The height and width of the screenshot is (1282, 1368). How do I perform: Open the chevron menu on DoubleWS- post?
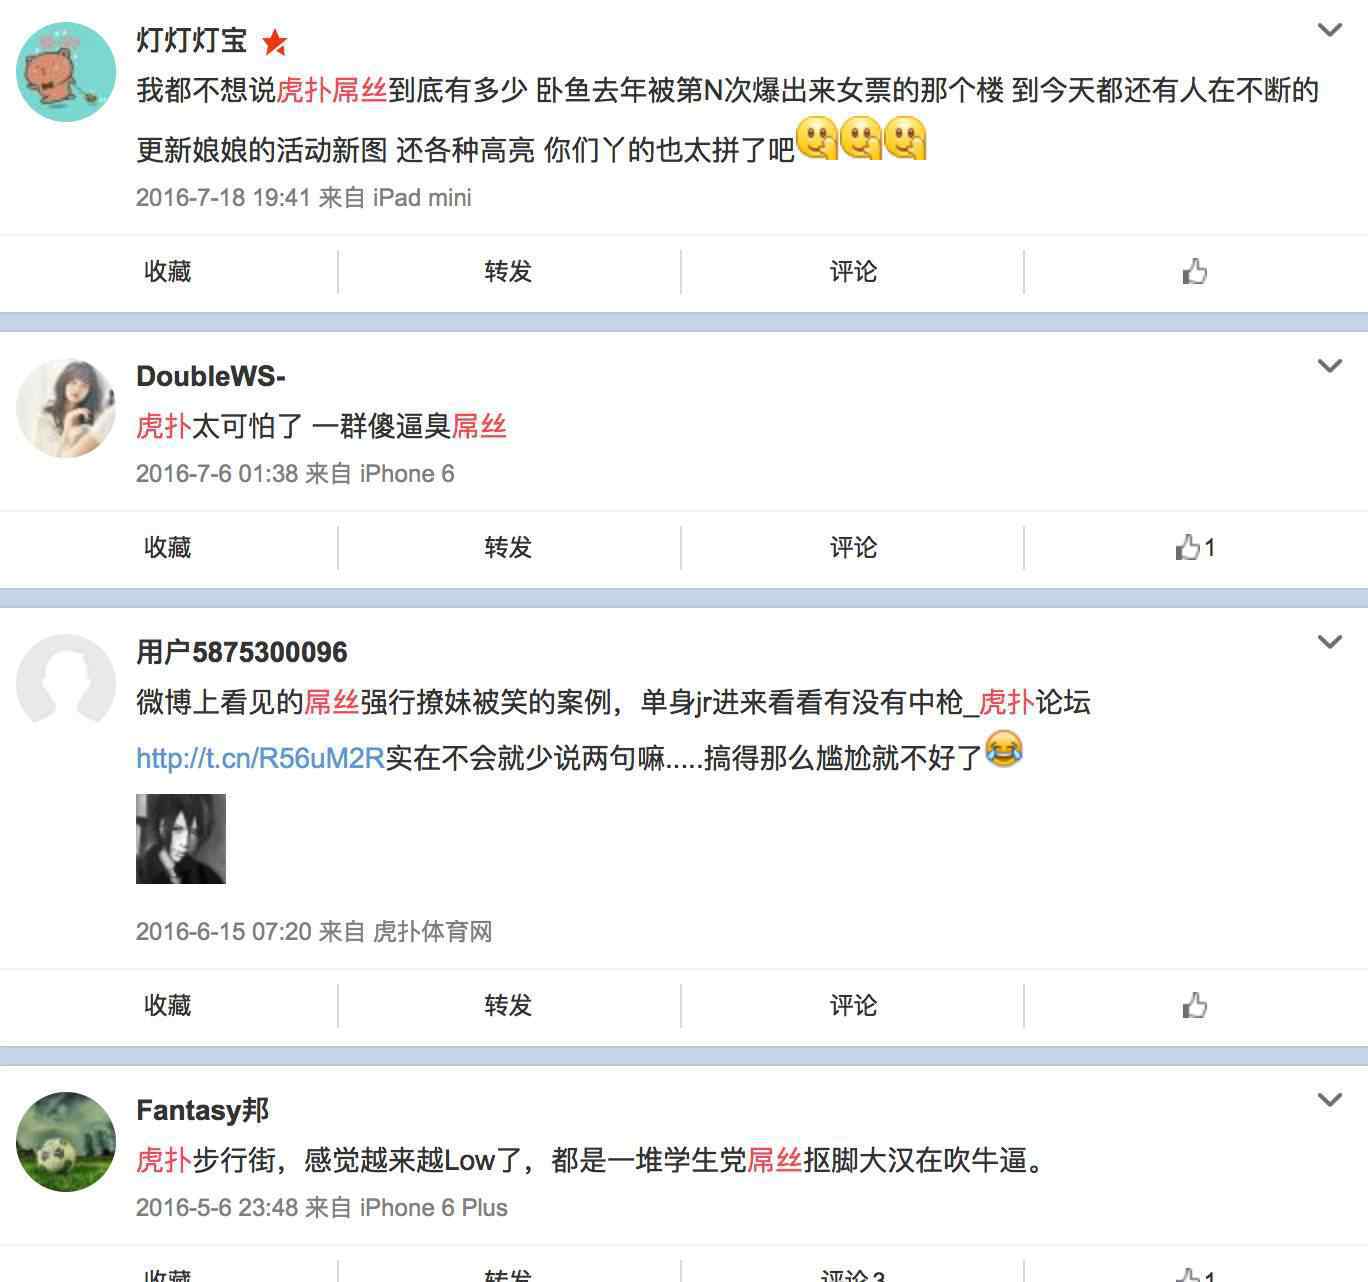1330,366
